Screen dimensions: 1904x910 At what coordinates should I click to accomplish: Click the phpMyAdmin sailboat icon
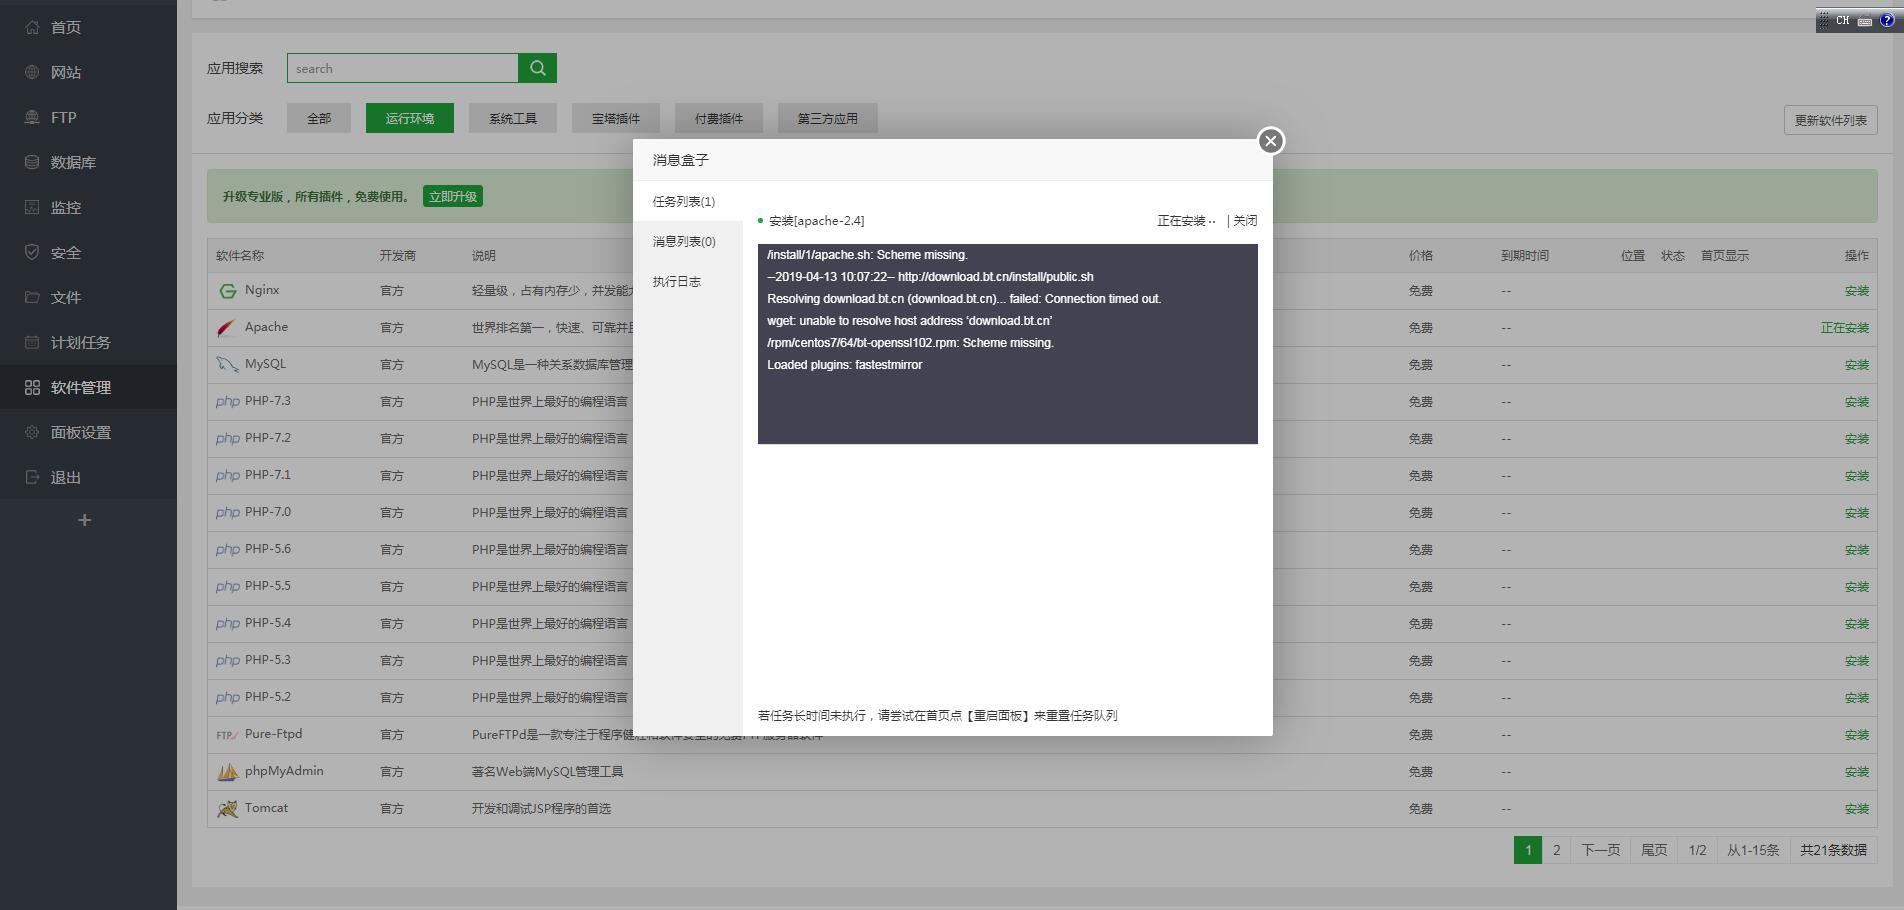[x=227, y=772]
